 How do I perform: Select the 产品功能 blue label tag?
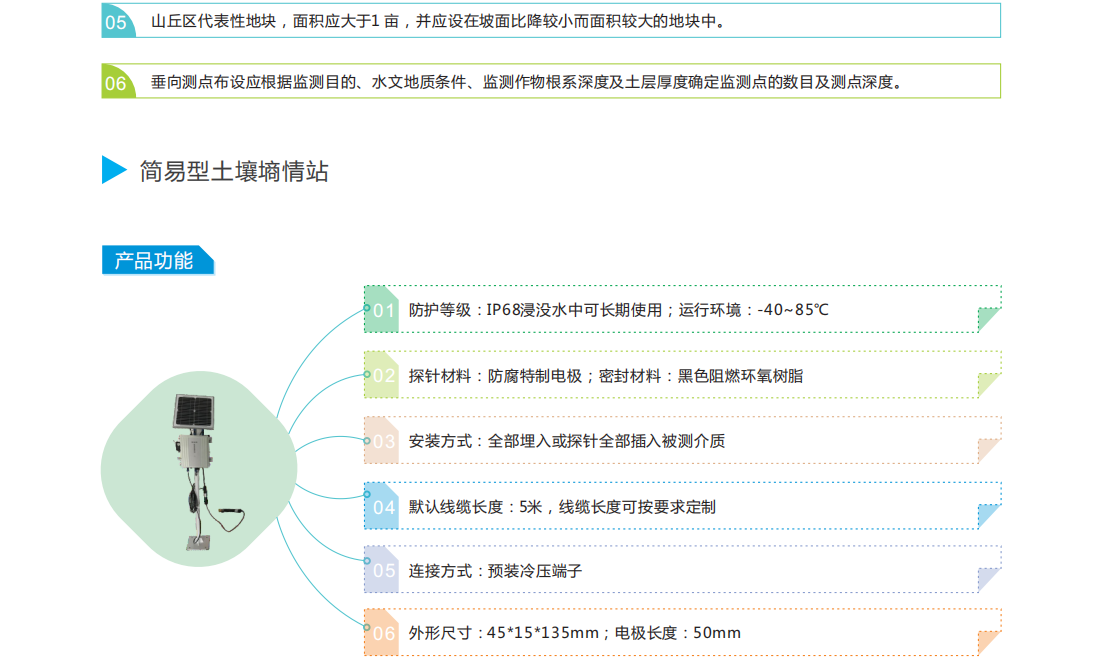coord(156,261)
